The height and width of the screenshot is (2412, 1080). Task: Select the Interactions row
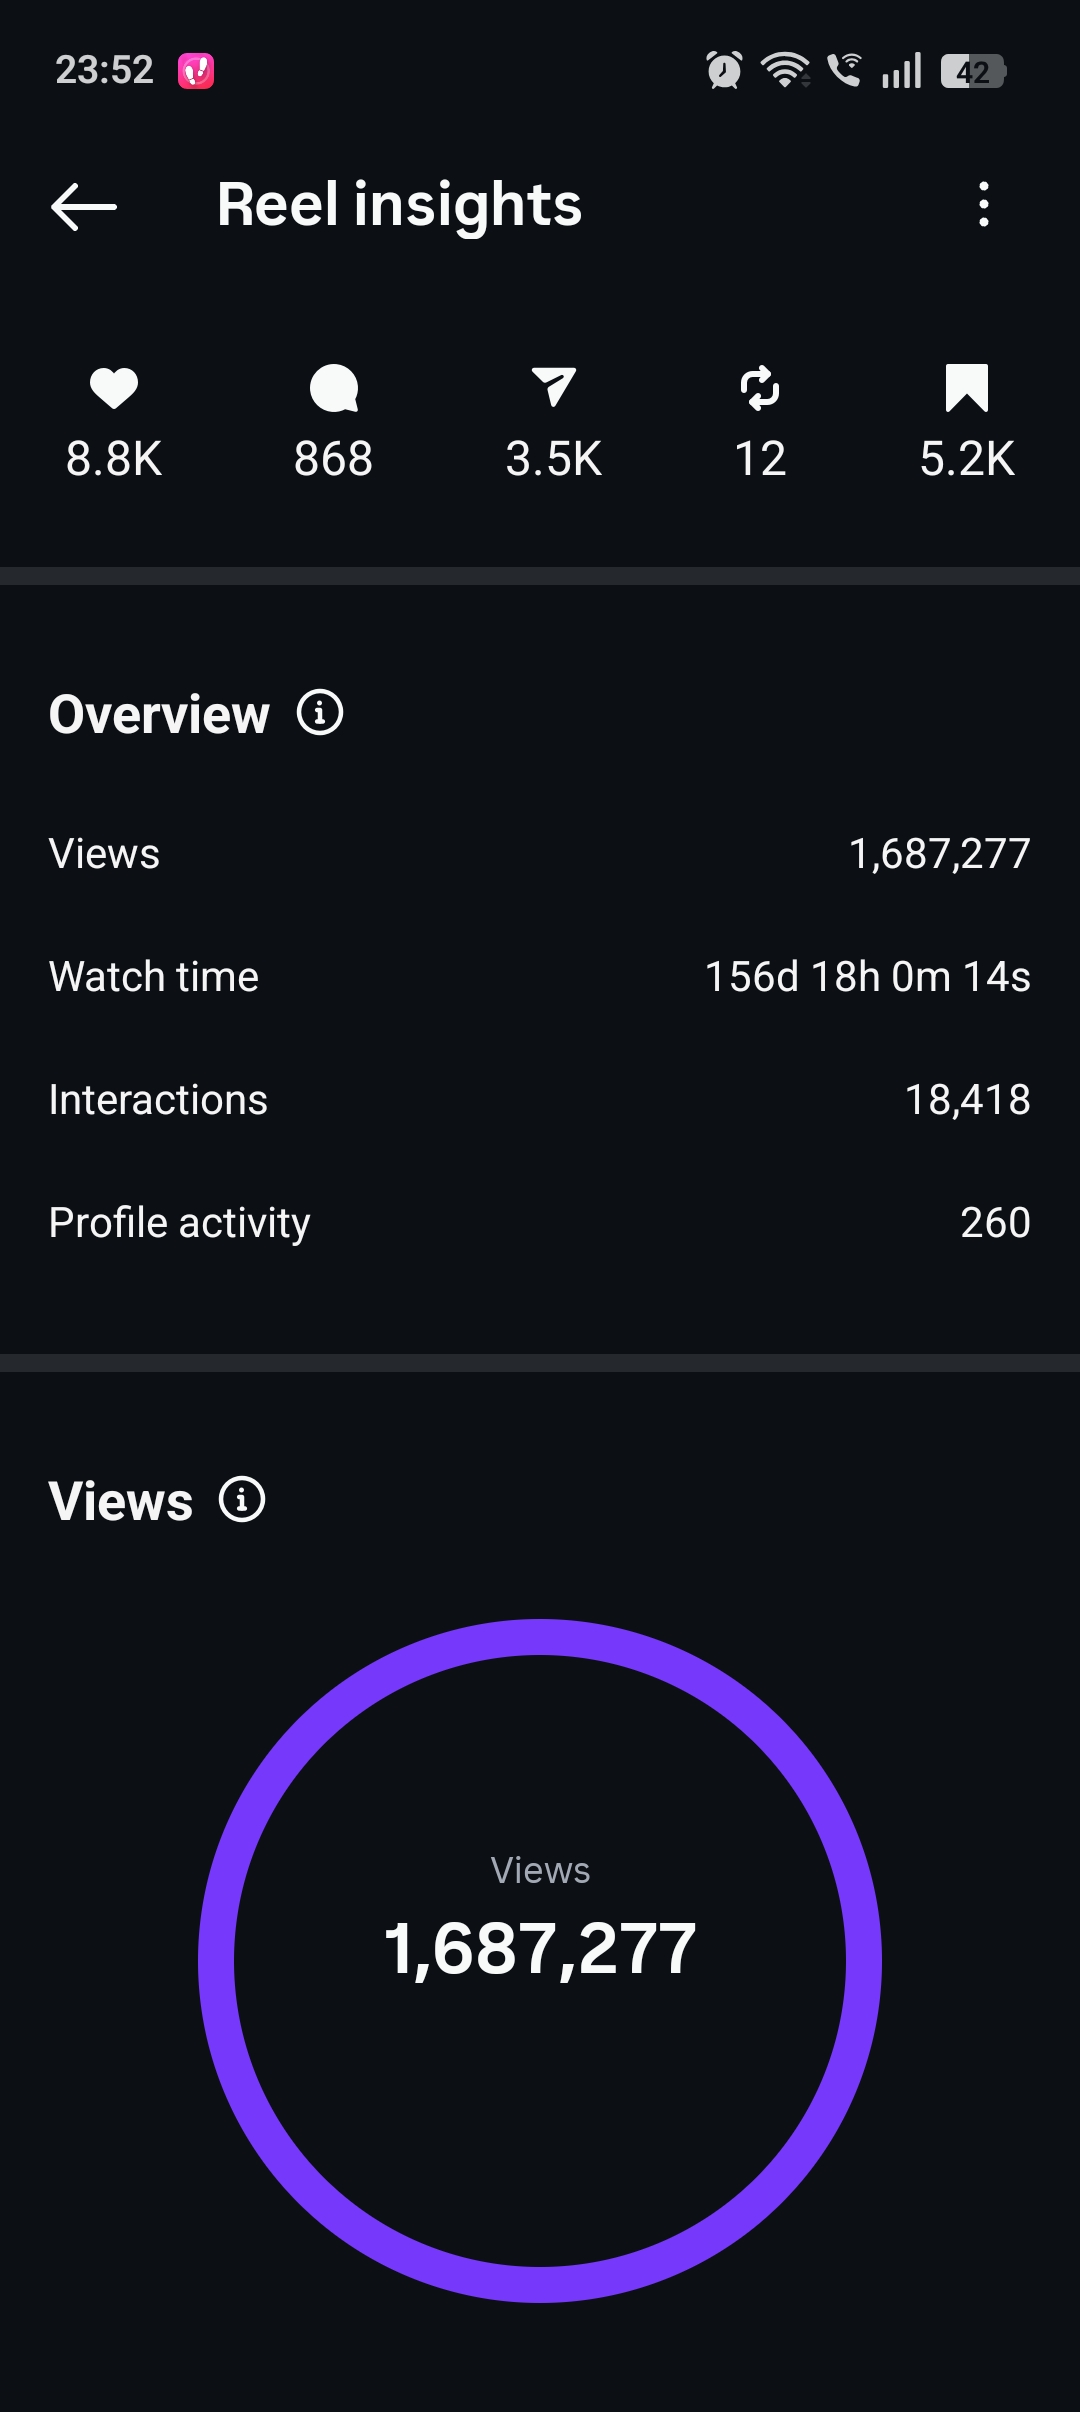click(540, 1100)
